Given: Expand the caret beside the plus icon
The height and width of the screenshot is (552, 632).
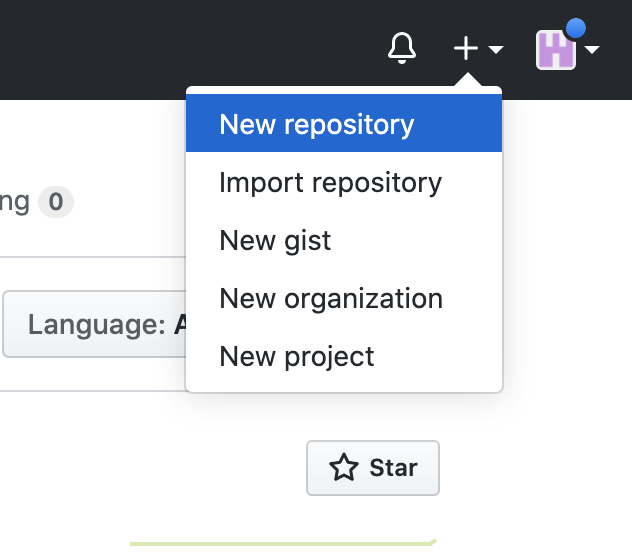Looking at the screenshot, I should coord(496,49).
